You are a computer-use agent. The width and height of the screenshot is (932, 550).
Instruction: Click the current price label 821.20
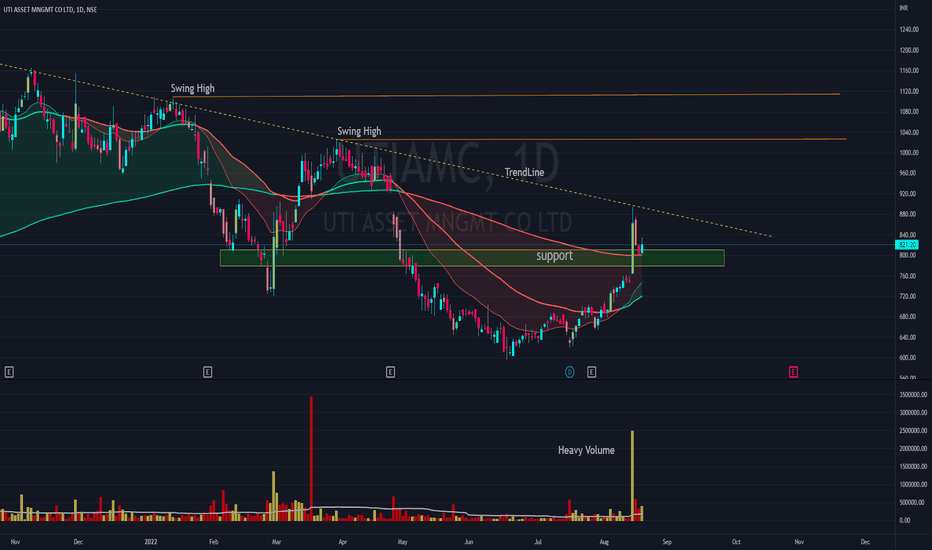tap(907, 245)
